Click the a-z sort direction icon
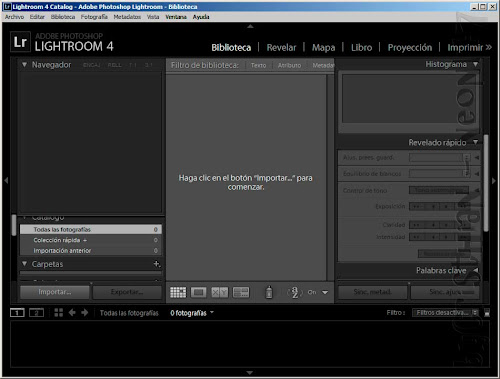Screen dimensions: 500x379 pyautogui.click(x=295, y=292)
